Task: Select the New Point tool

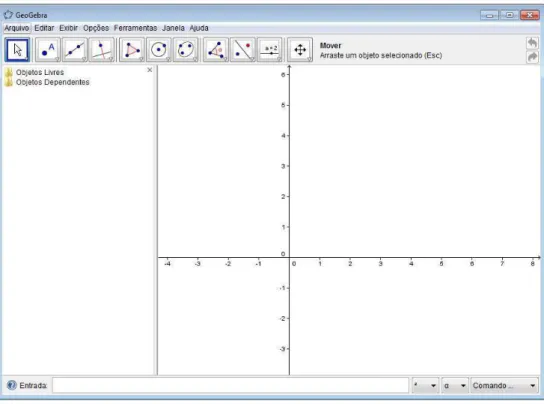Action: click(x=48, y=50)
